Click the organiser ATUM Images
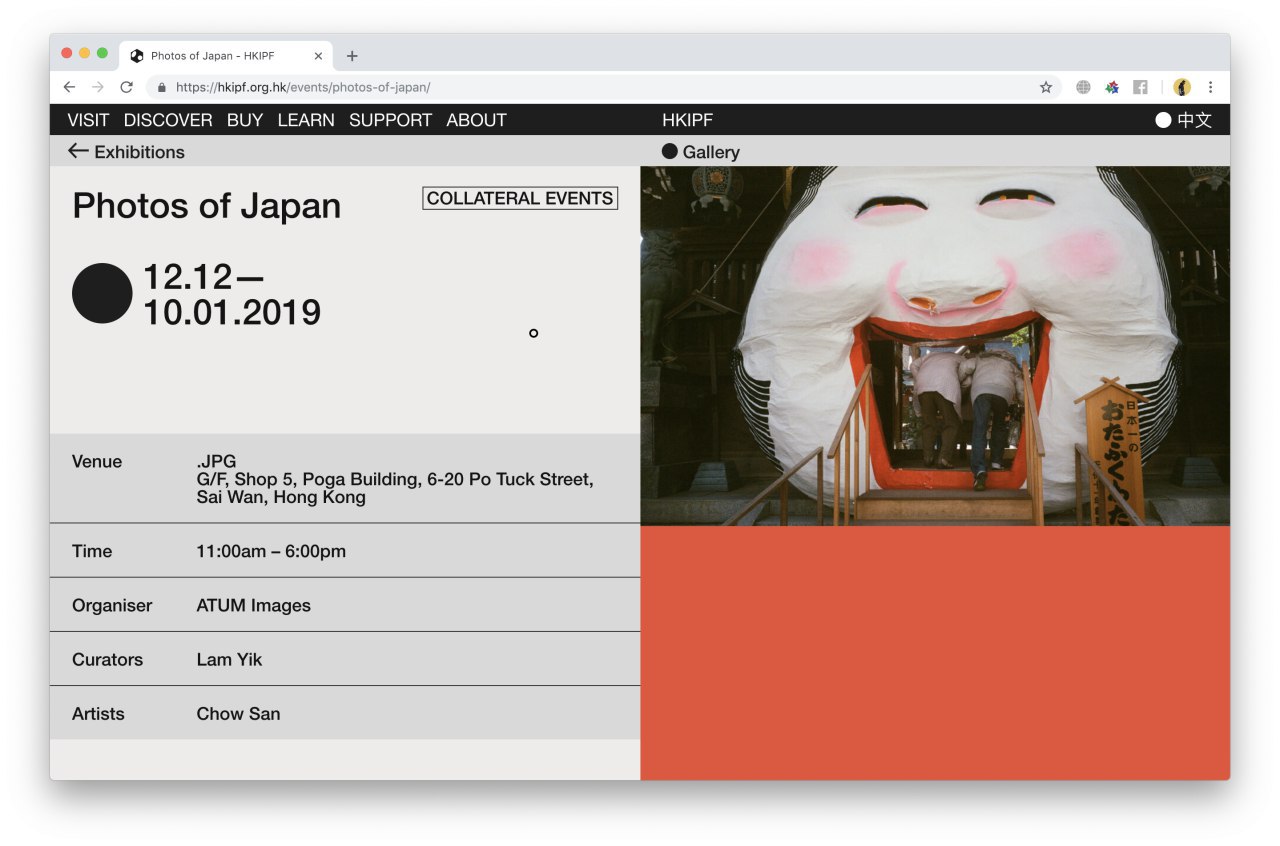1280x846 pixels. pyautogui.click(x=253, y=605)
